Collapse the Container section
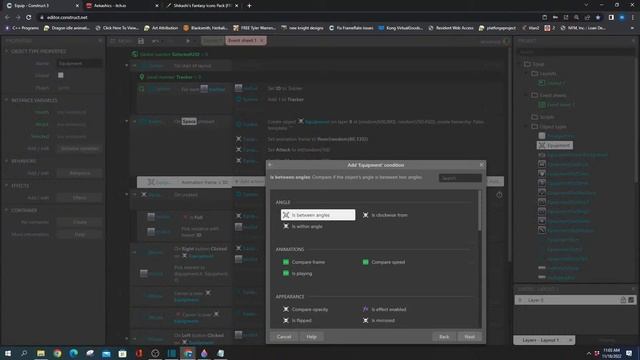Screen dimensions: 640x360 [x=7, y=210]
